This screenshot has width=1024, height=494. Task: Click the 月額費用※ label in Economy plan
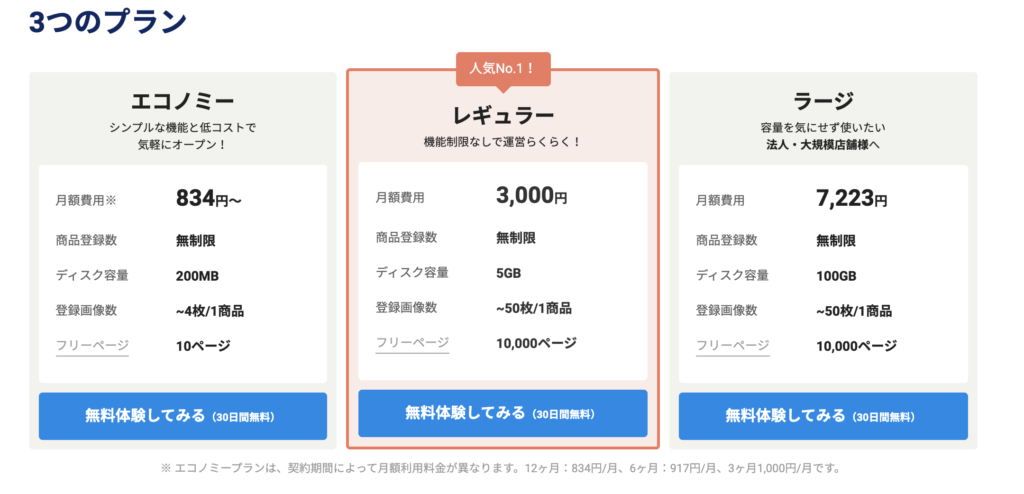[86, 201]
